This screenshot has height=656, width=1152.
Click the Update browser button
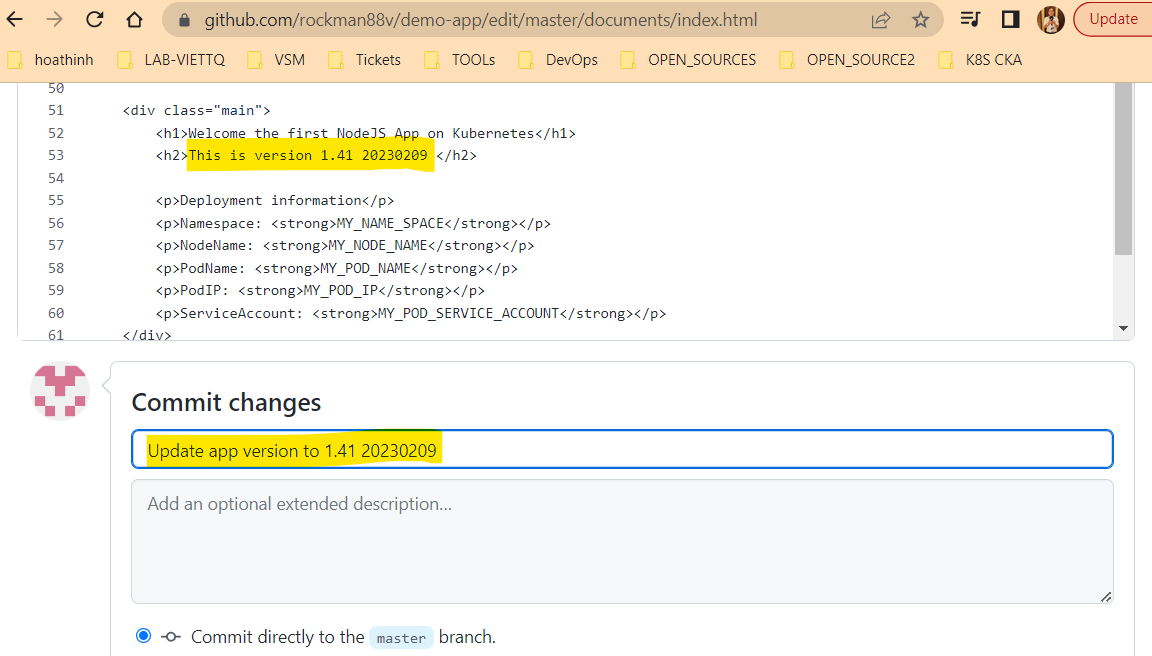tap(1113, 19)
